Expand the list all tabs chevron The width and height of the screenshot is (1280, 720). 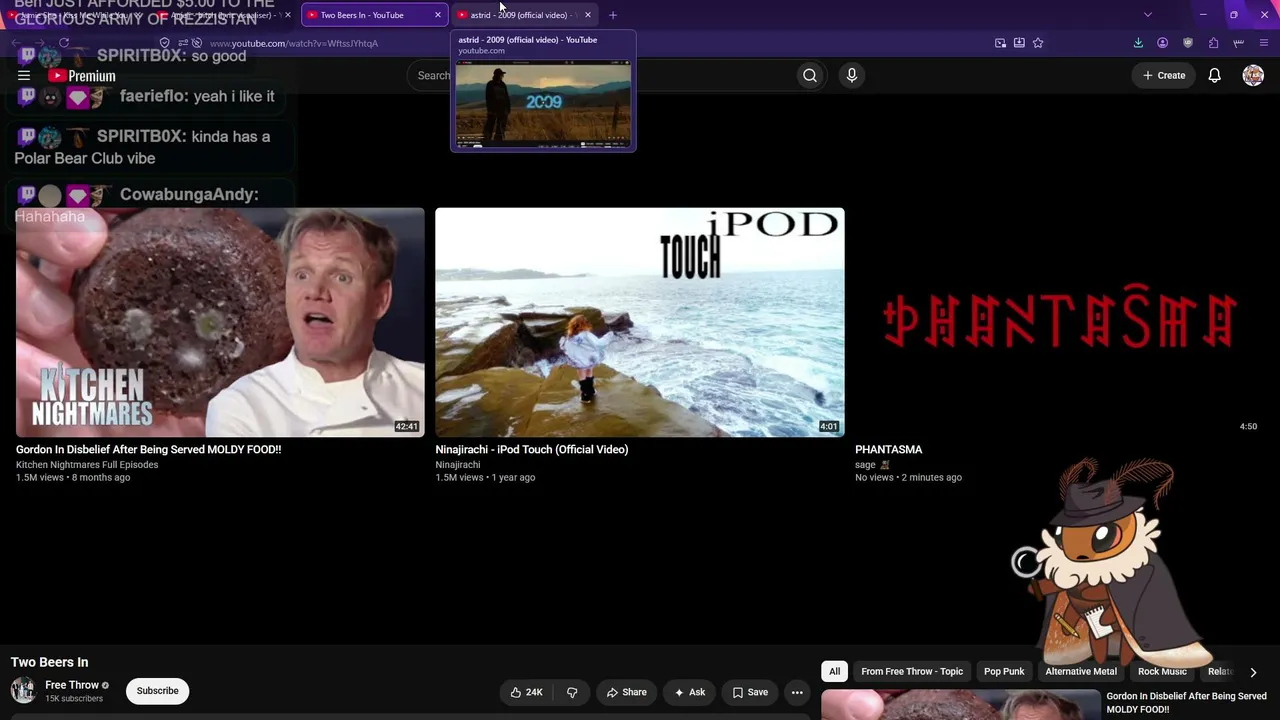[x=1148, y=15]
